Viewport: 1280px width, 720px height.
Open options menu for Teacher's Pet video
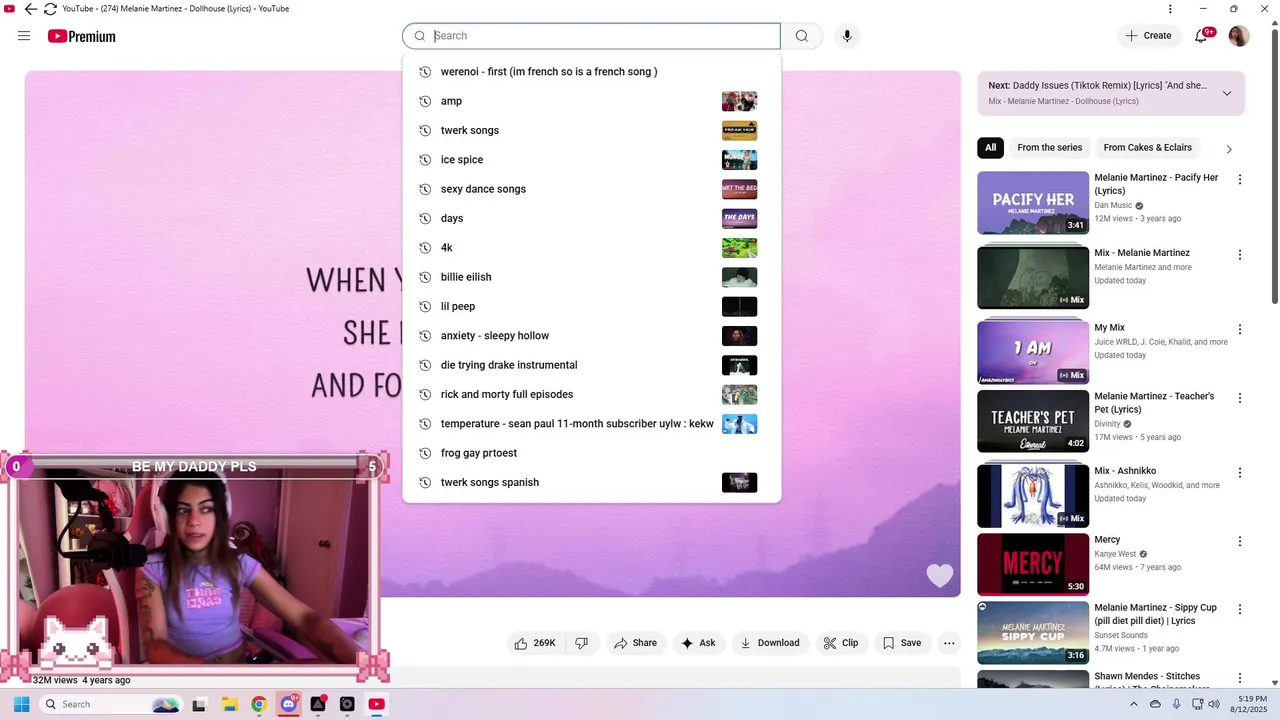click(1240, 398)
